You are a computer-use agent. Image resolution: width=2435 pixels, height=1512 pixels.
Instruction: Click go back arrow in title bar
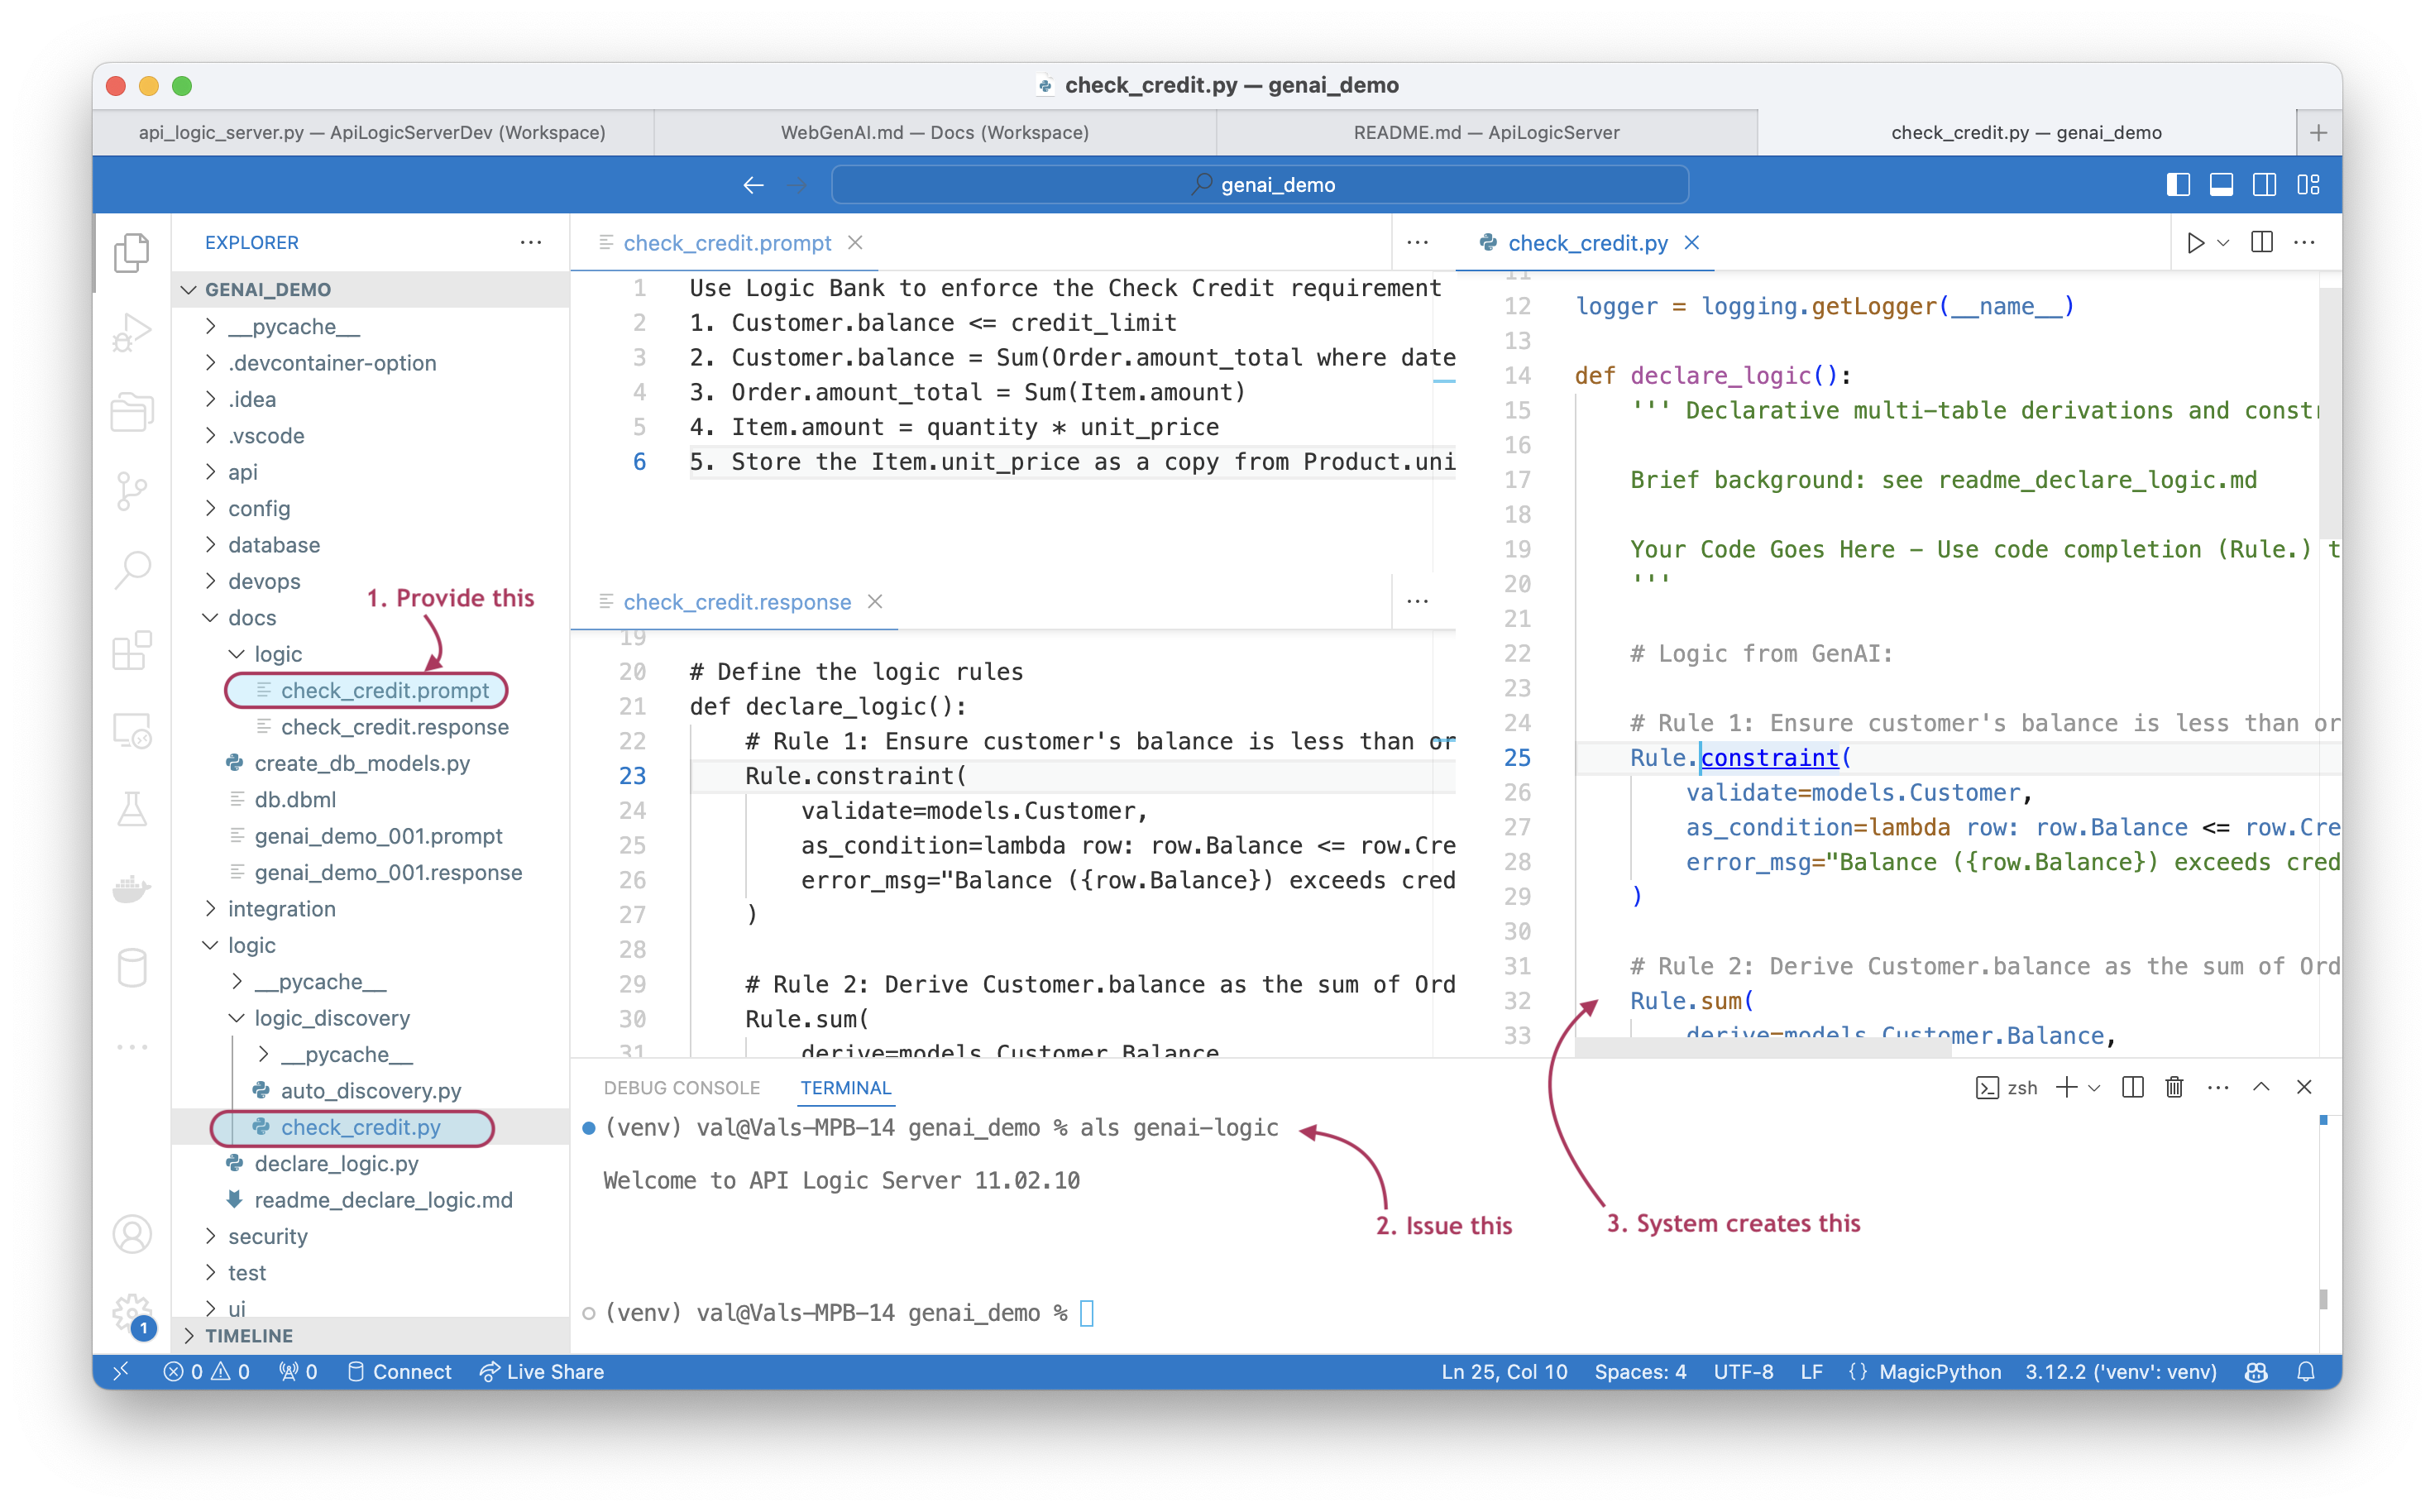754,185
